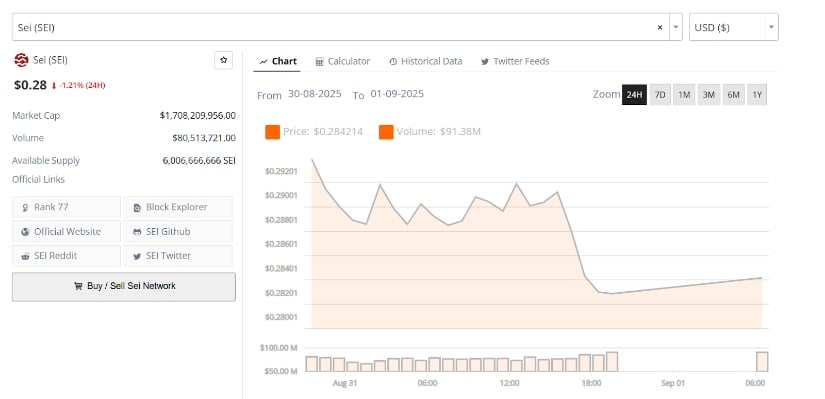The height and width of the screenshot is (399, 825).
Task: Toggle the Price series legend swatch
Action: pyautogui.click(x=273, y=132)
